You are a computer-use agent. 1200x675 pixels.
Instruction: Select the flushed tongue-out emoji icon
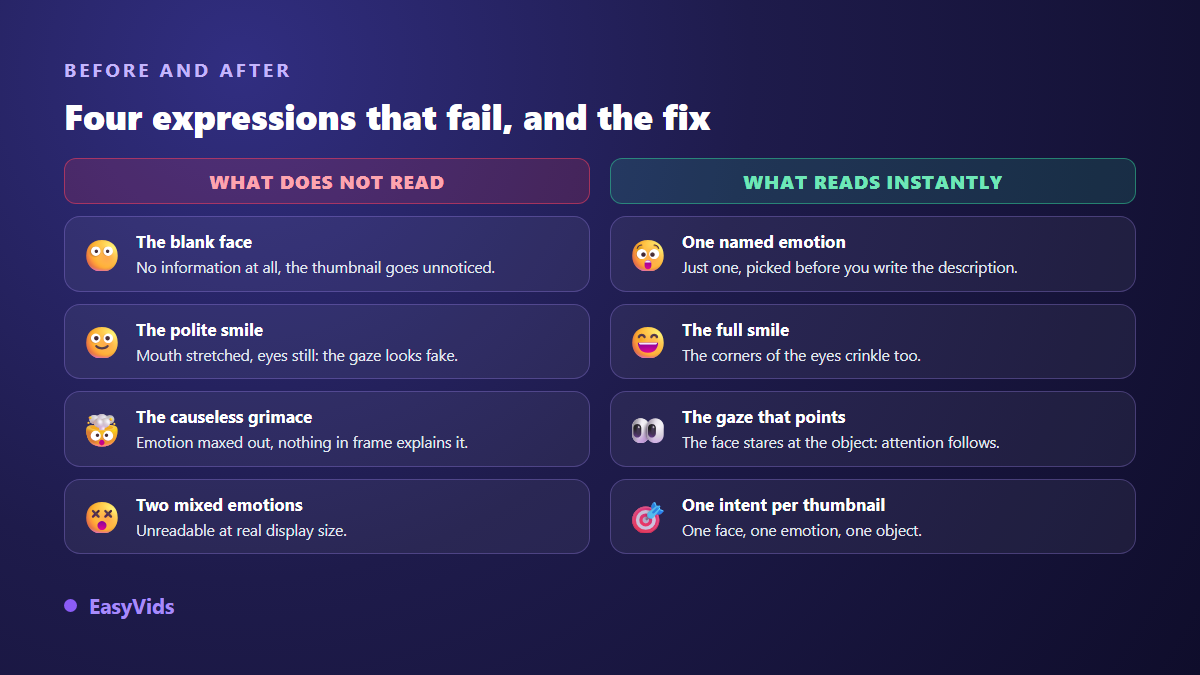(648, 255)
